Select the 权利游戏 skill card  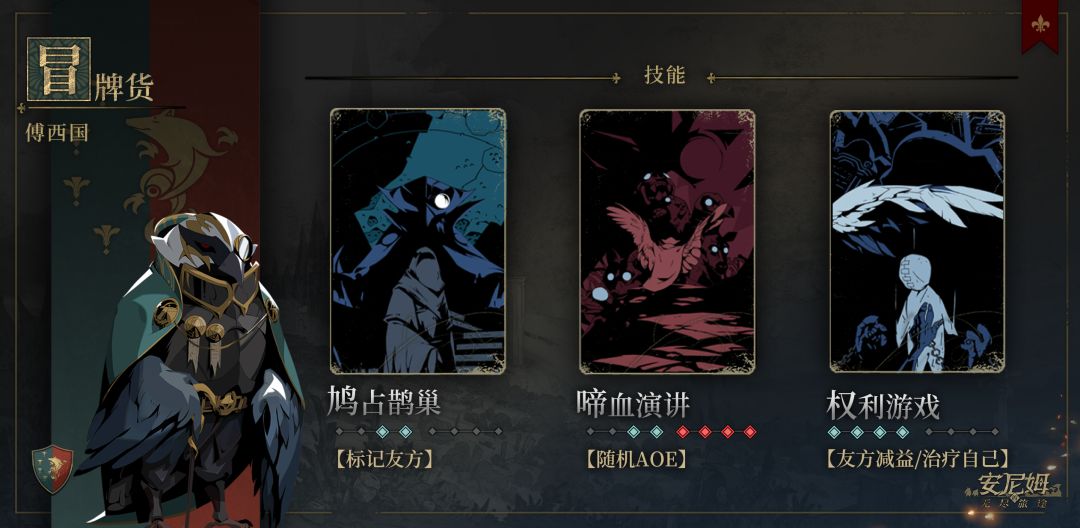917,241
